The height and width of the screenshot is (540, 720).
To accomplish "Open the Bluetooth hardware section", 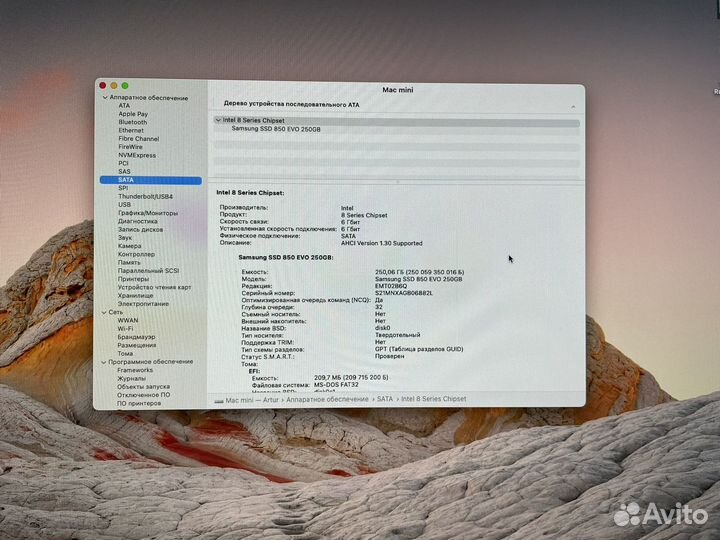I will pyautogui.click(x=133, y=122).
